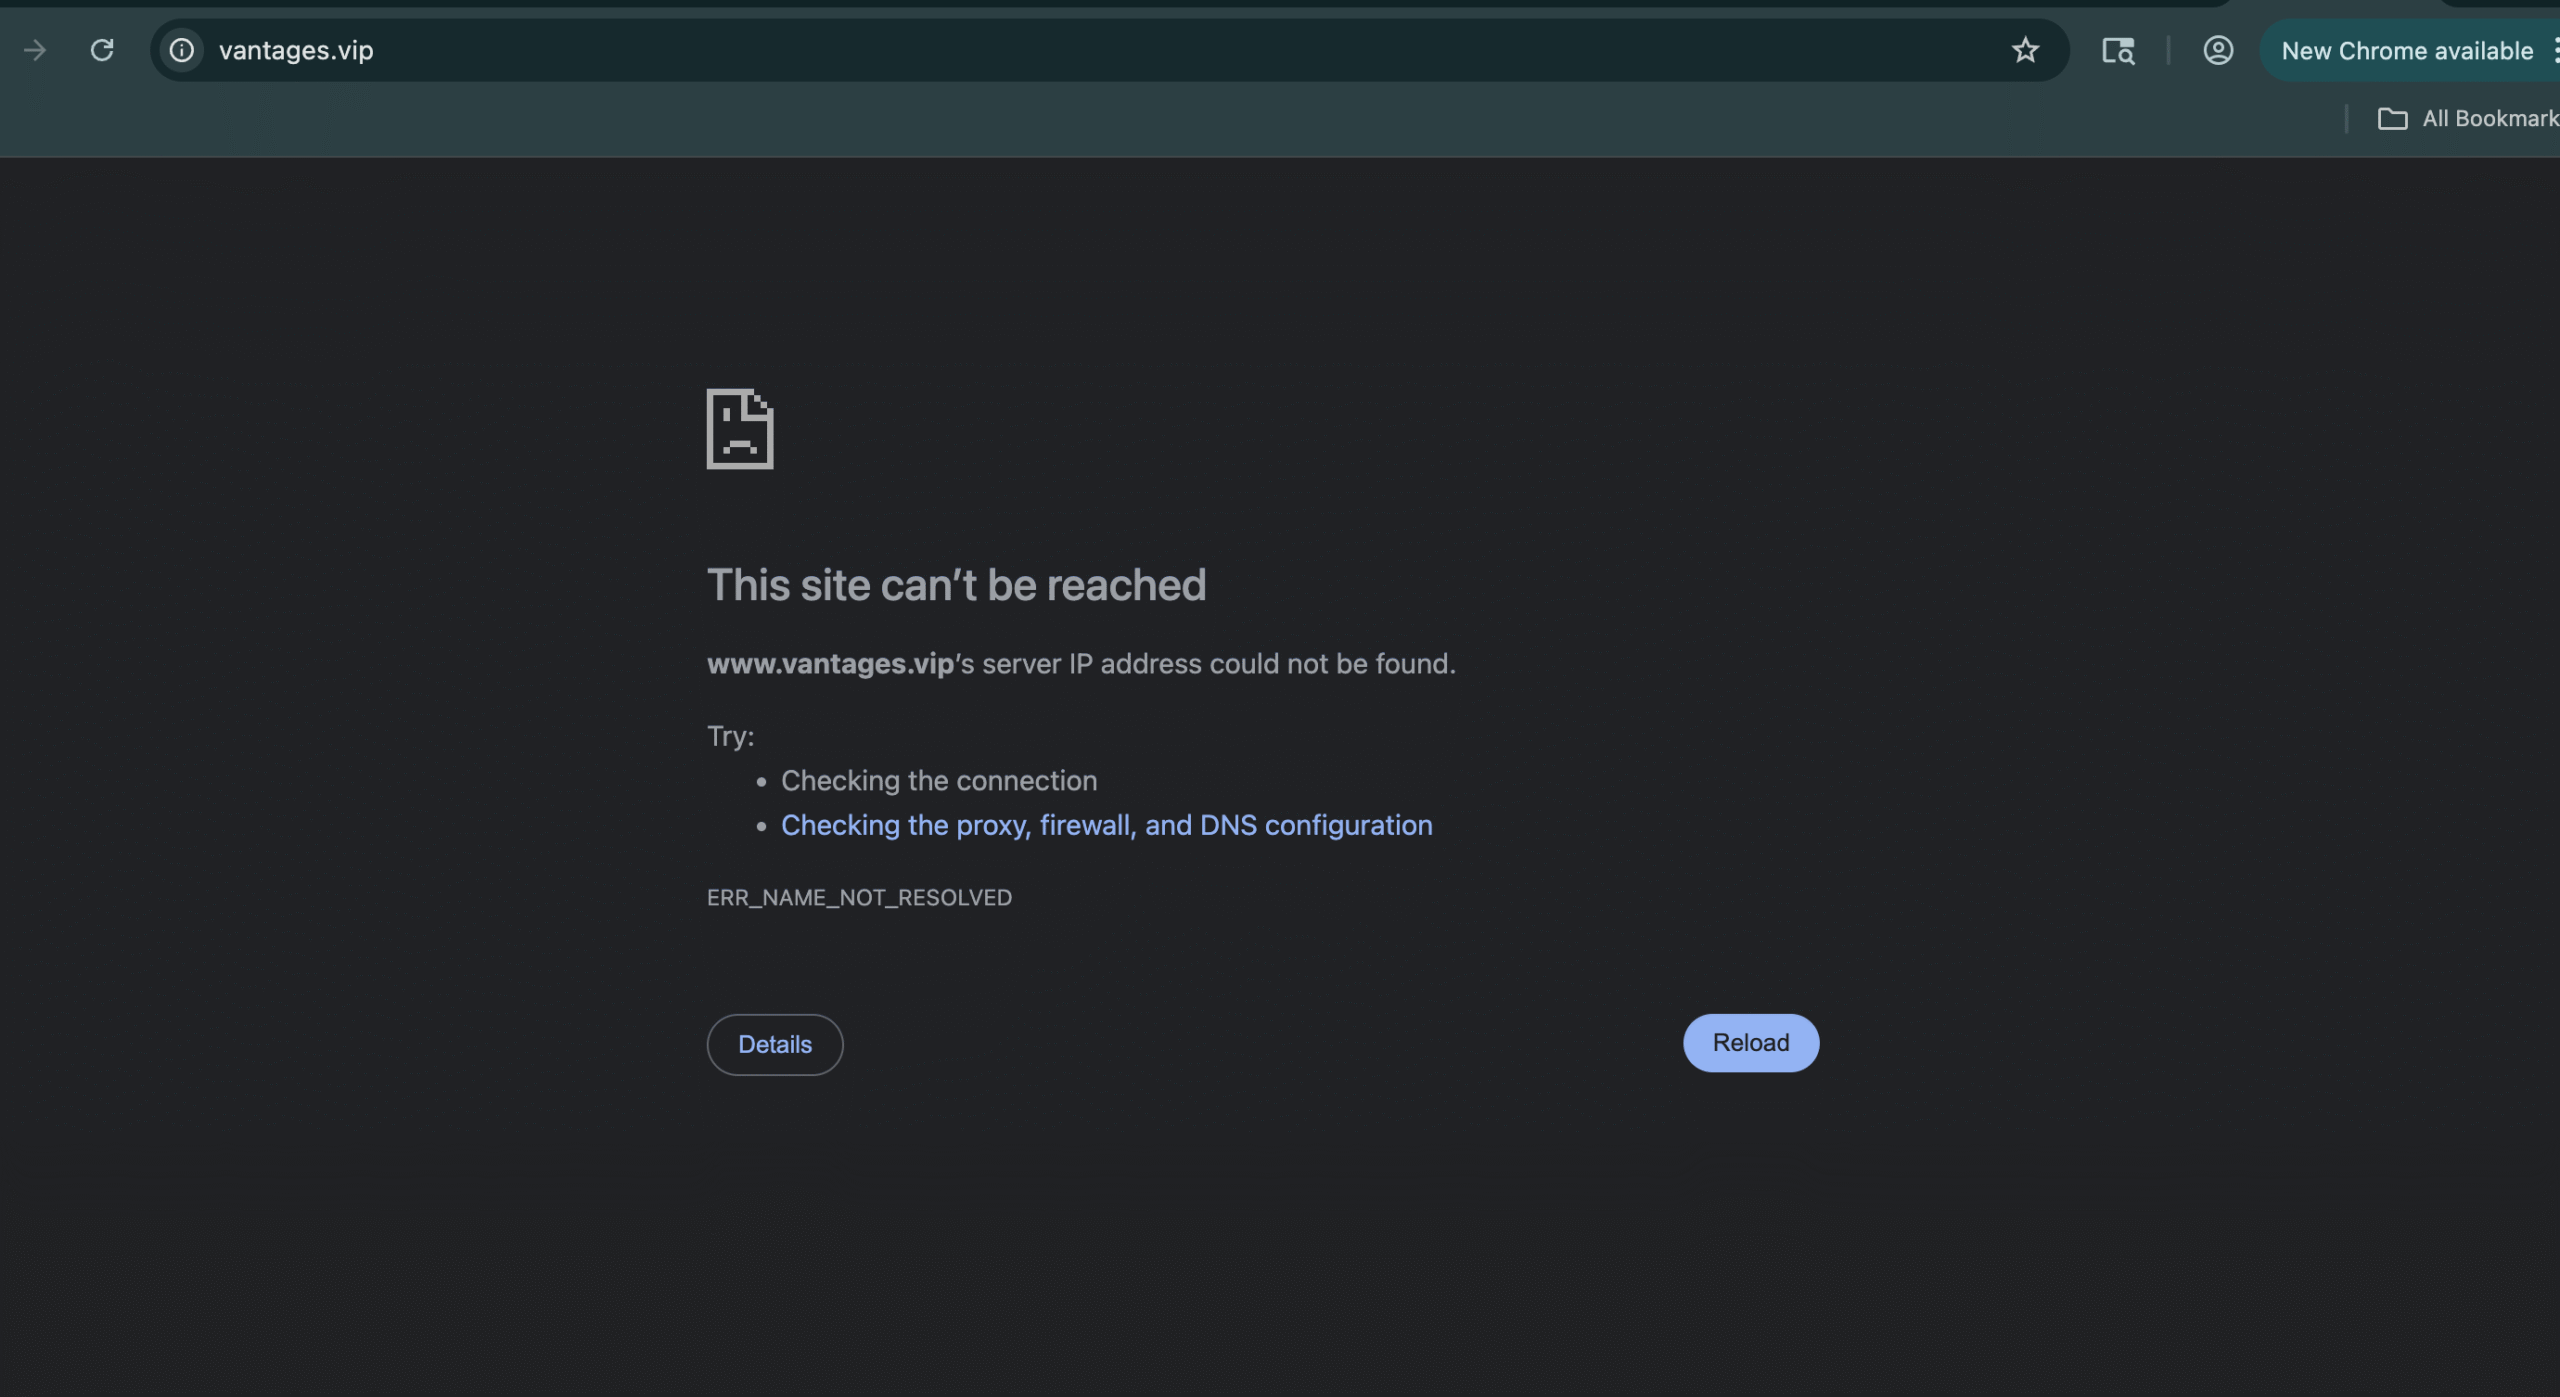Click the forward navigation arrow
The width and height of the screenshot is (2560, 1397).
pyautogui.click(x=35, y=50)
